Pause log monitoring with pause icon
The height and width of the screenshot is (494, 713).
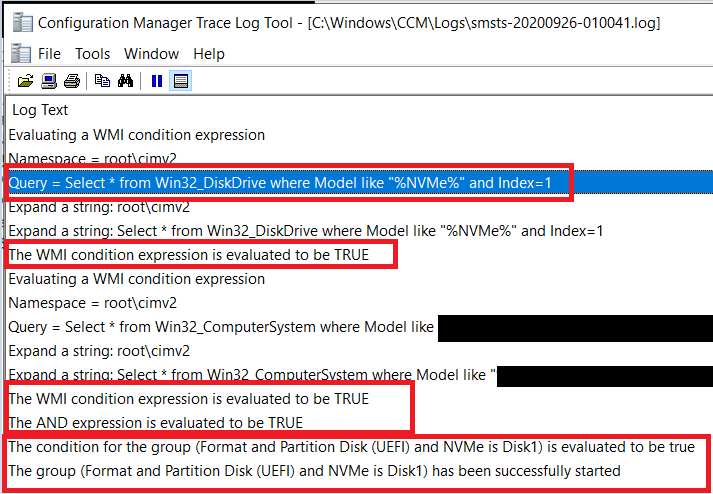pyautogui.click(x=156, y=81)
